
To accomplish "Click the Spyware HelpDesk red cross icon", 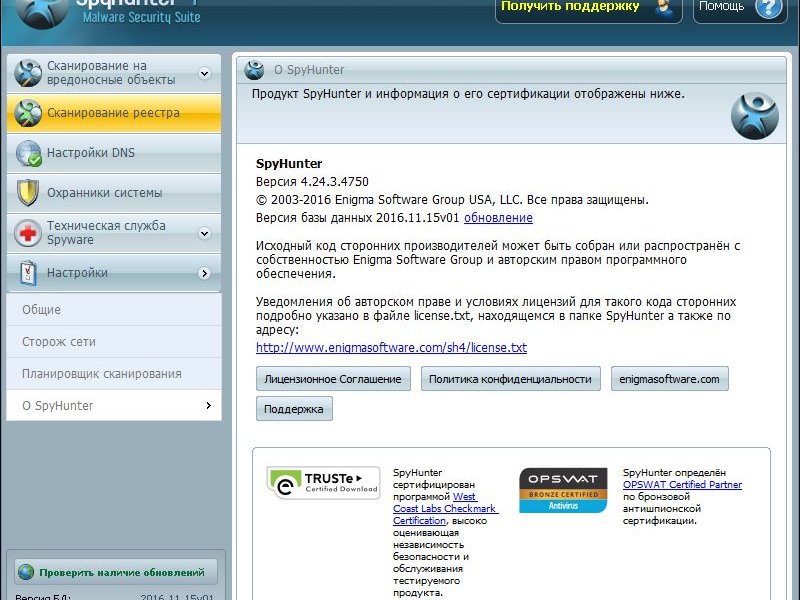I will point(28,233).
